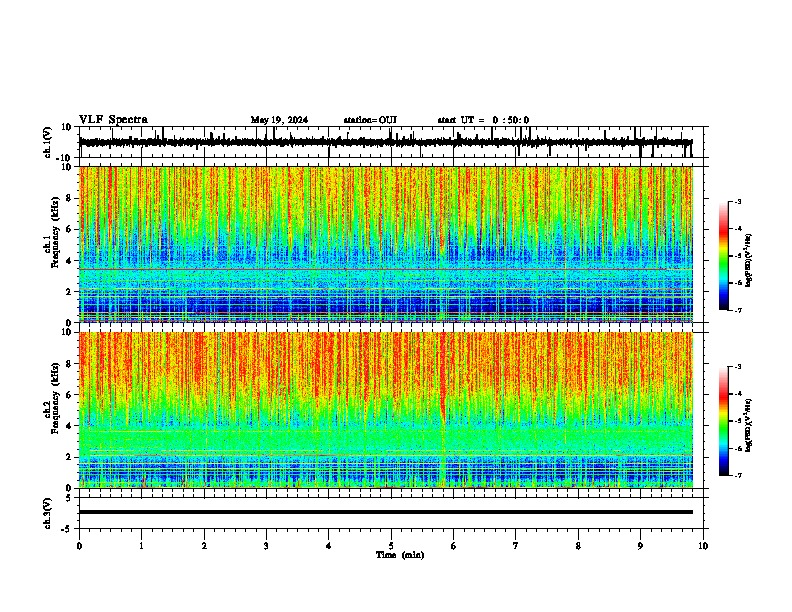Click the ch.2 spectrogram panel

386,410
